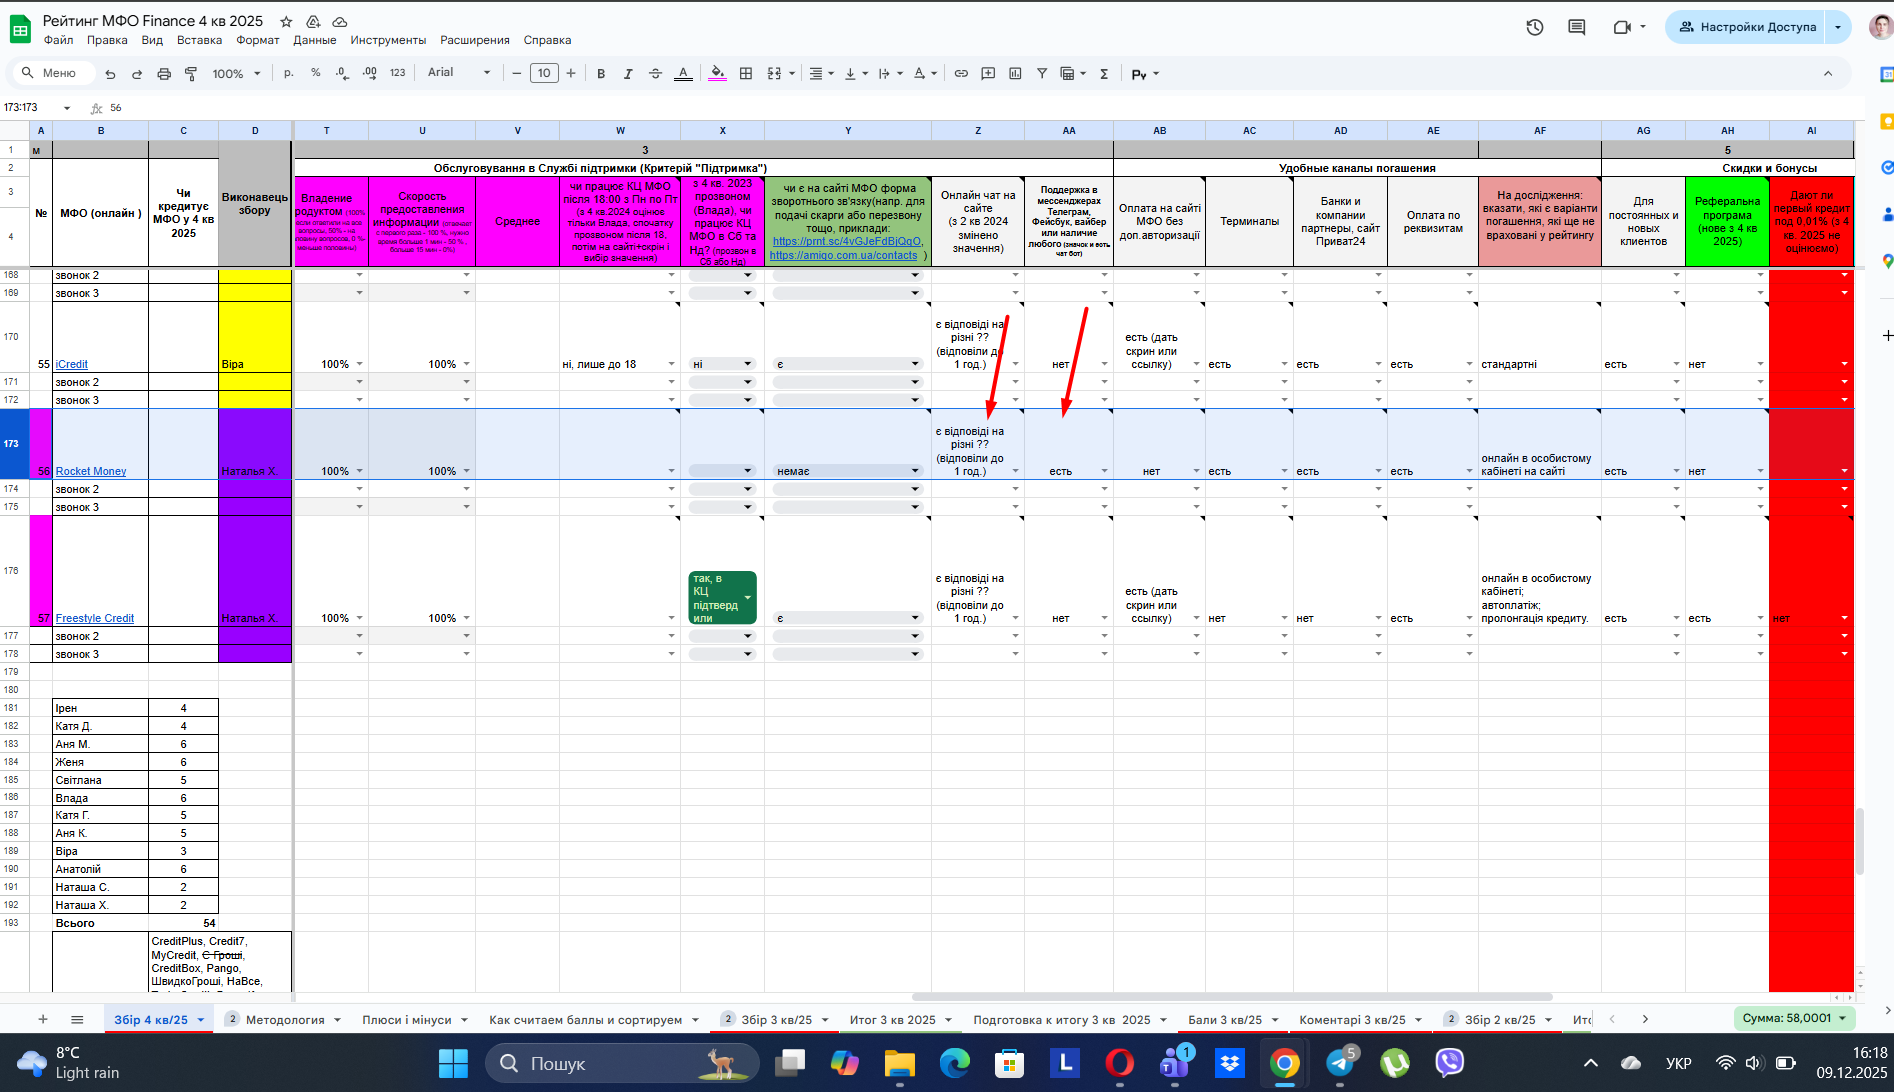Screen dimensions: 1894x1092
Task: Expand the Сумма summary dropdown
Action: click(1841, 1018)
